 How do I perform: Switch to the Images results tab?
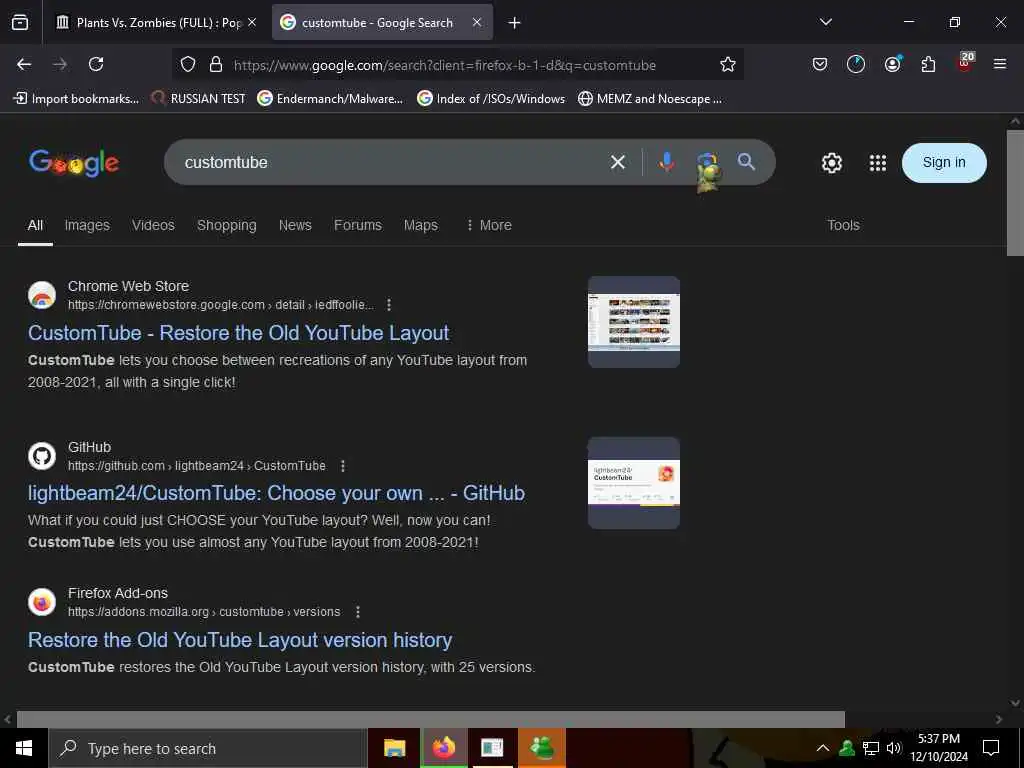pos(87,225)
